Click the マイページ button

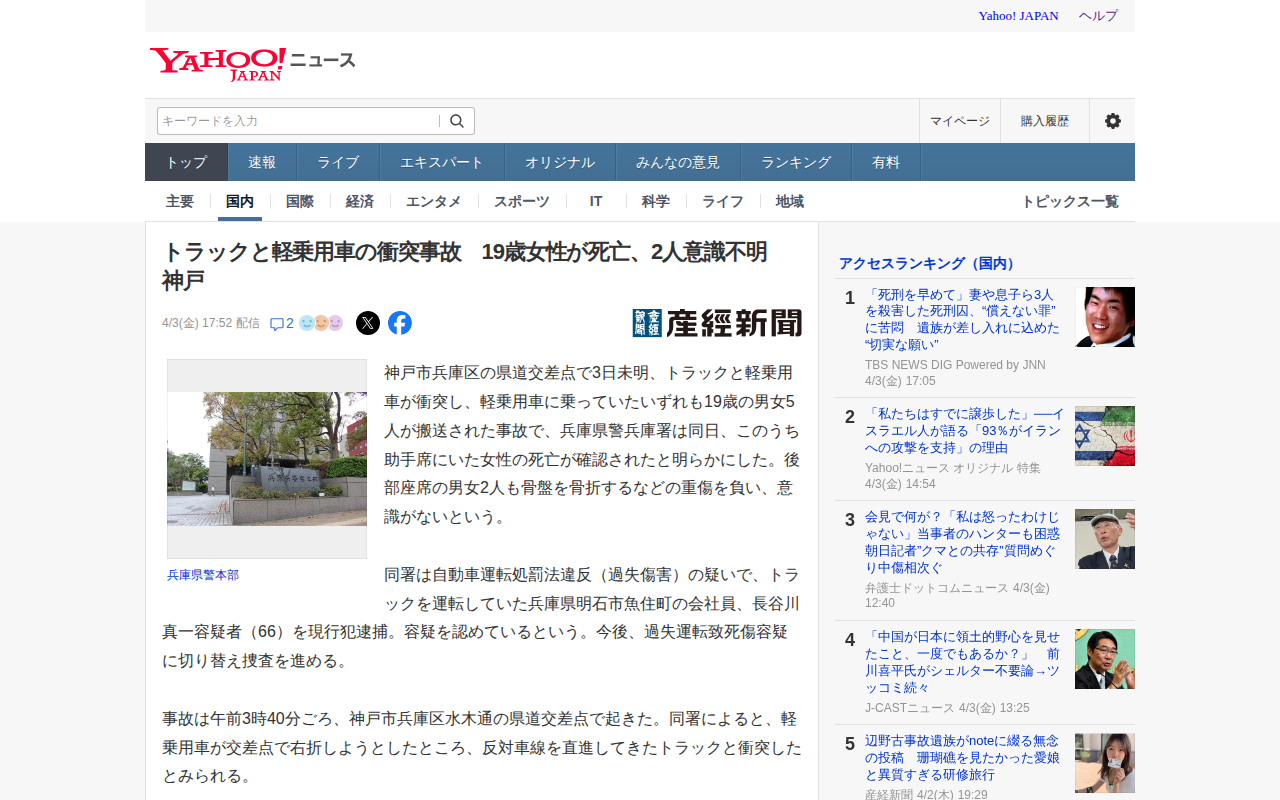(x=959, y=121)
